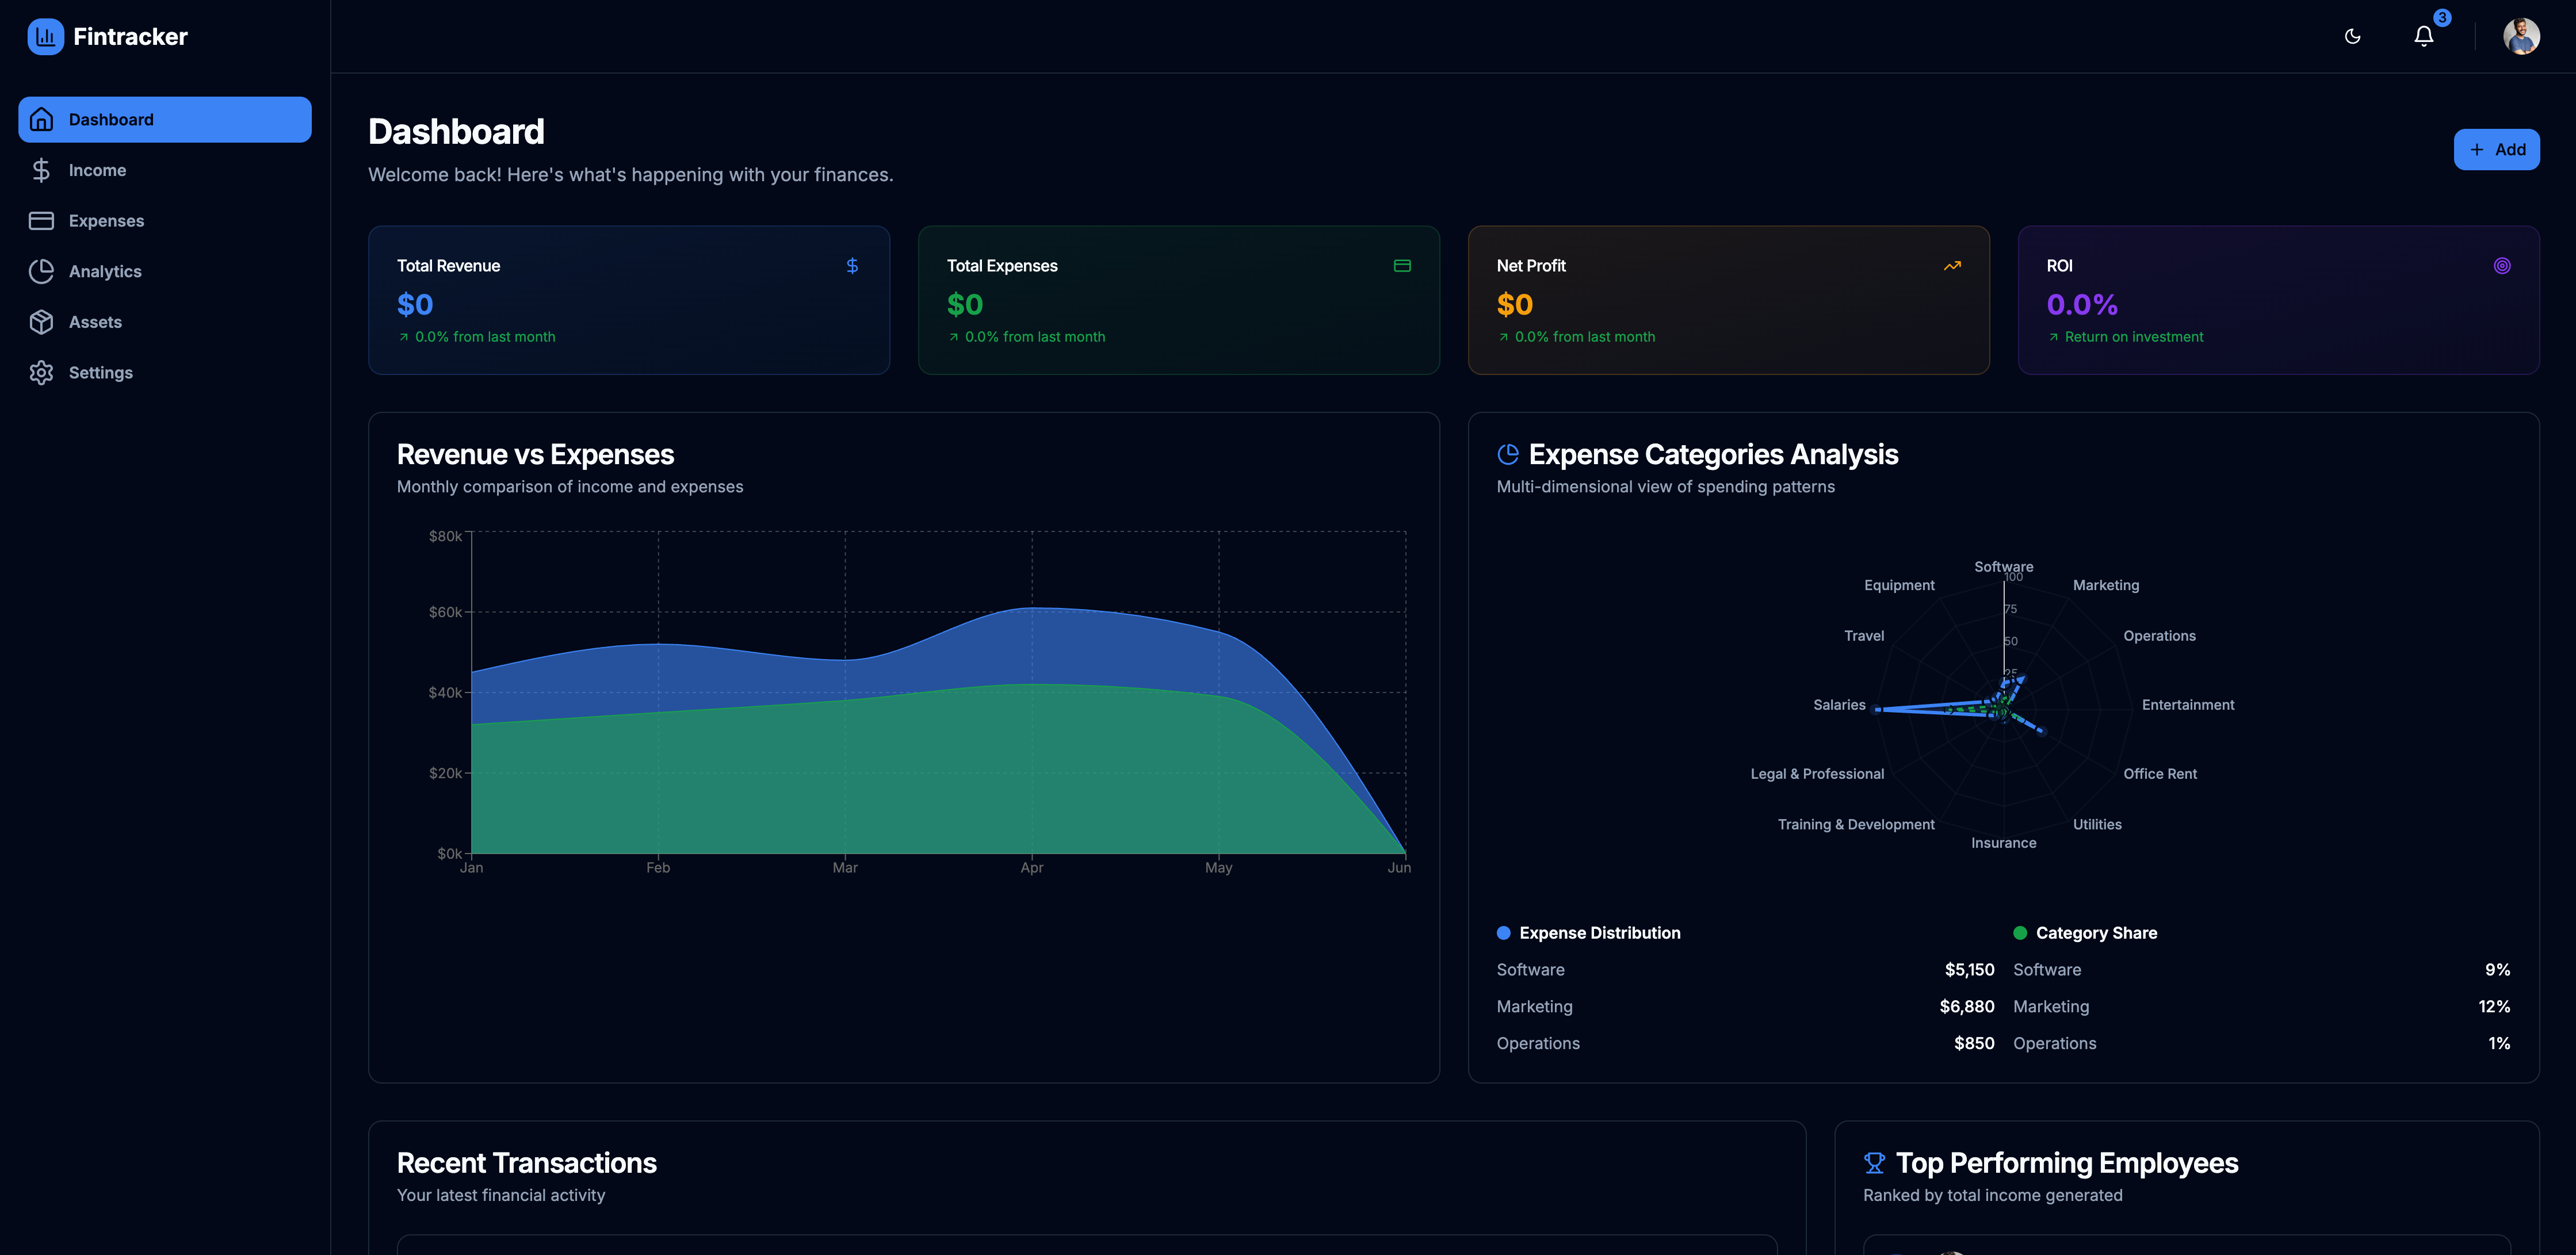Open the Income page from the sidebar

97,170
